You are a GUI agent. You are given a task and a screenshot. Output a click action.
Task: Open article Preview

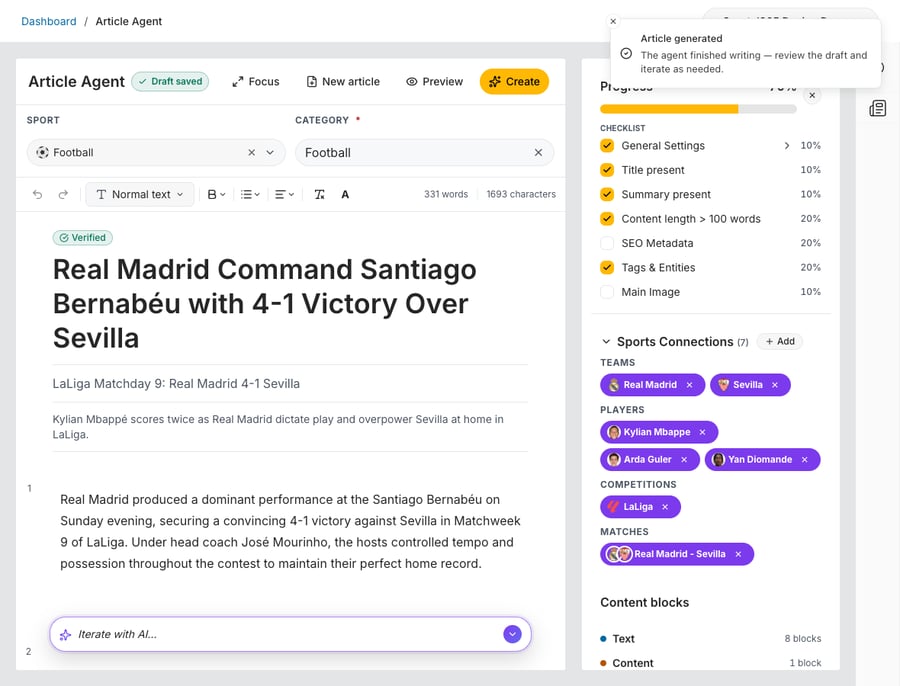pyautogui.click(x=435, y=82)
